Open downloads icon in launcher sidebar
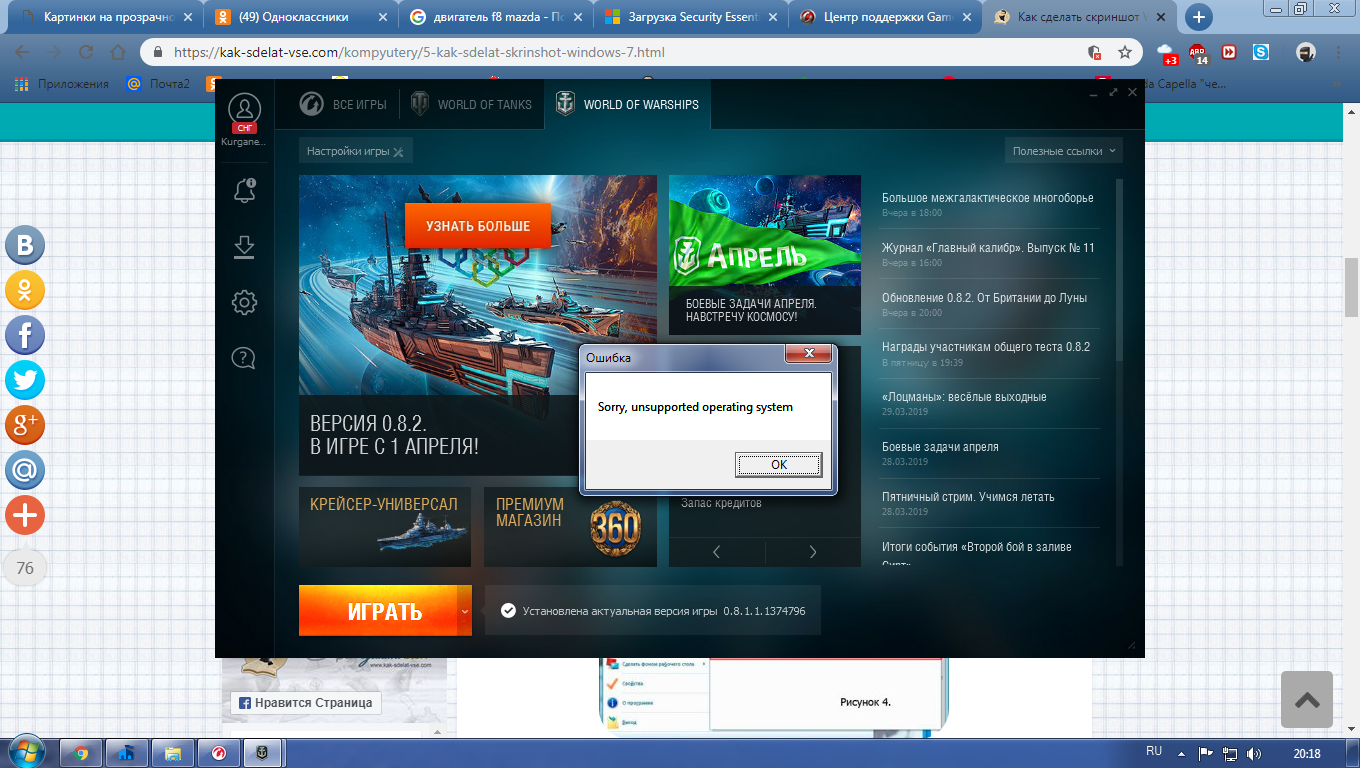The width and height of the screenshot is (1360, 768). pos(244,247)
